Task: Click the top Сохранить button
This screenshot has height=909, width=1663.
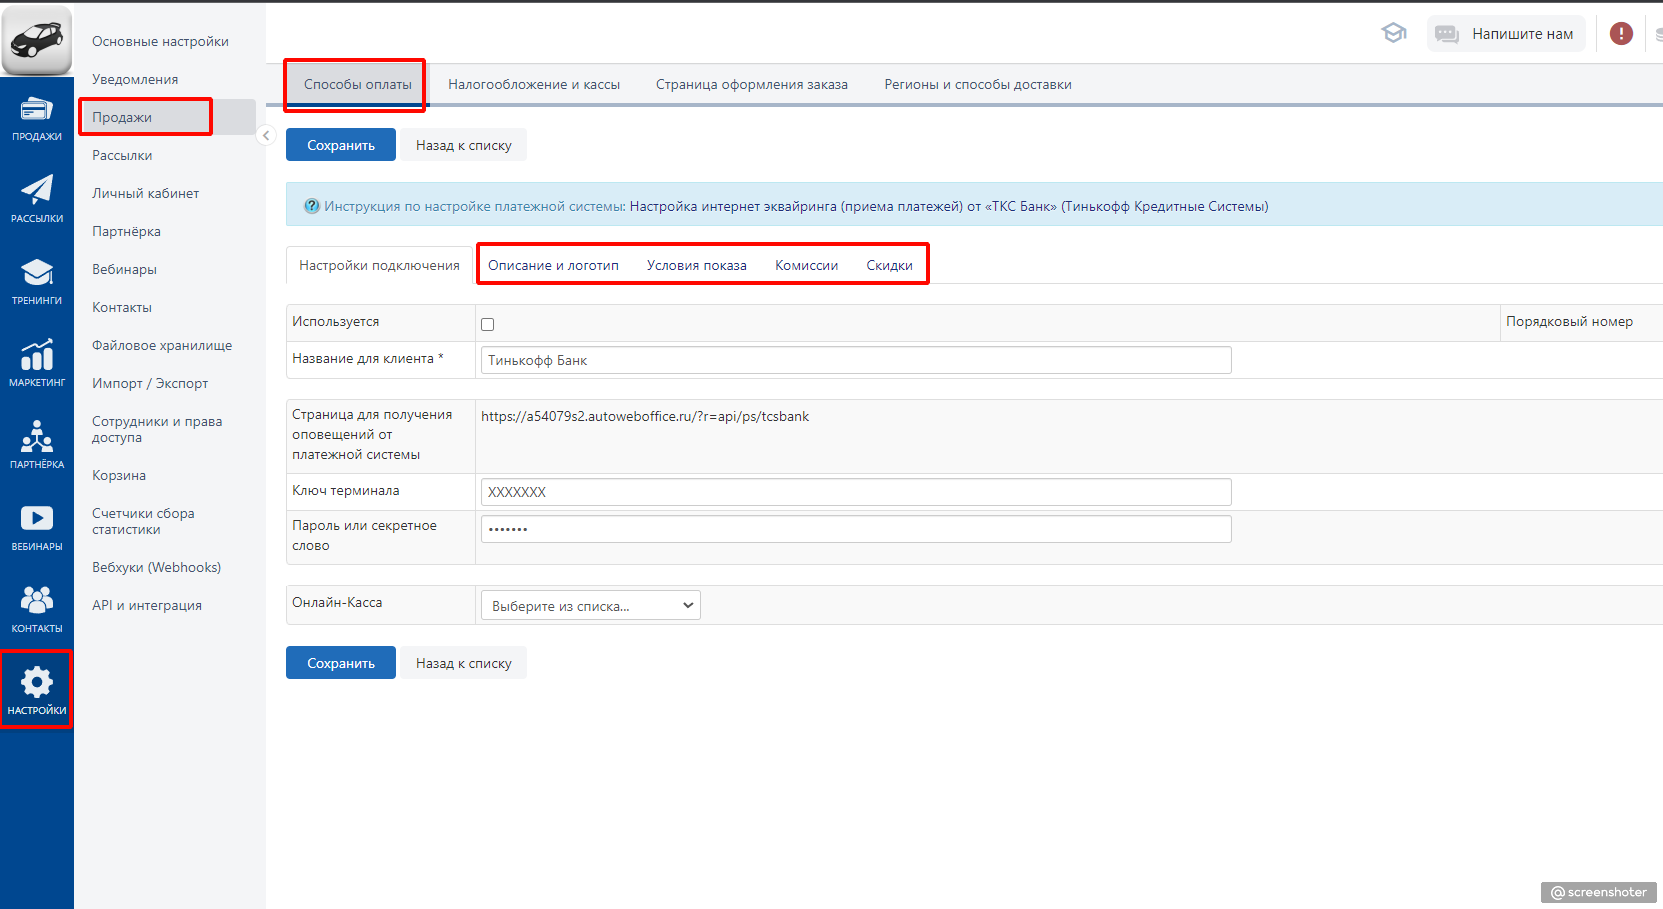Action: point(340,146)
